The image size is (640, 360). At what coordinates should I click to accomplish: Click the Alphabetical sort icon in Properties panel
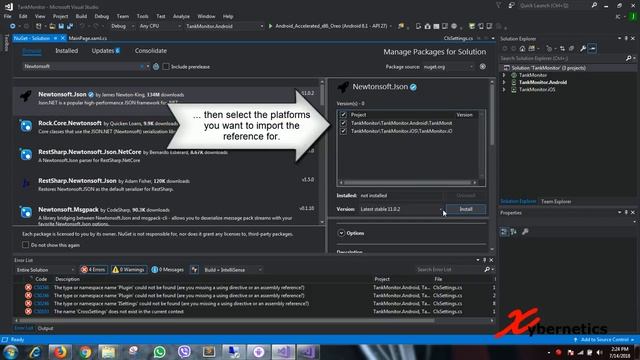pos(513,232)
